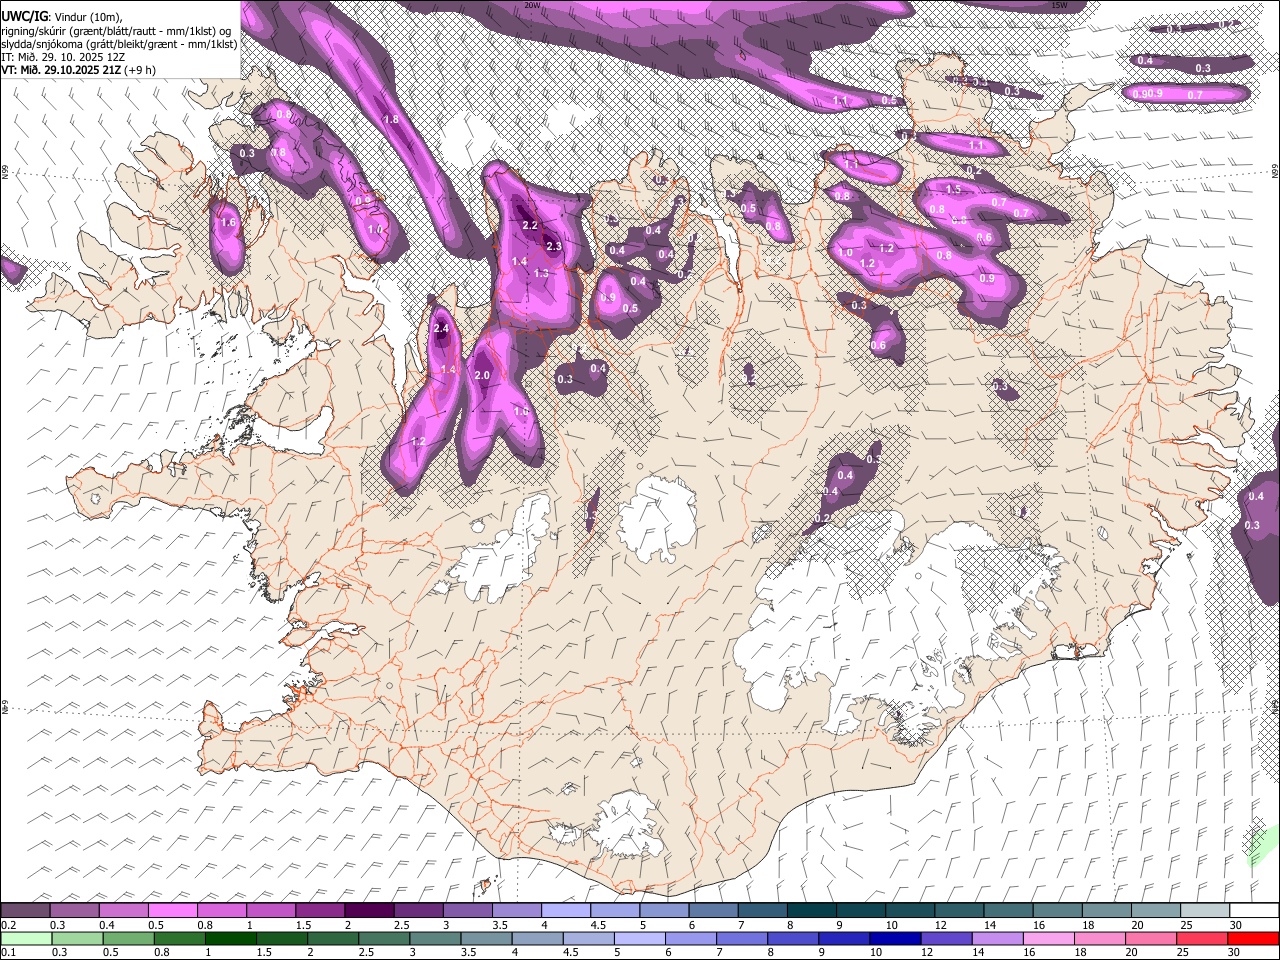Image resolution: width=1280 pixels, height=960 pixels.
Task: Click the 20W longitude label at top
Action: 532,5
